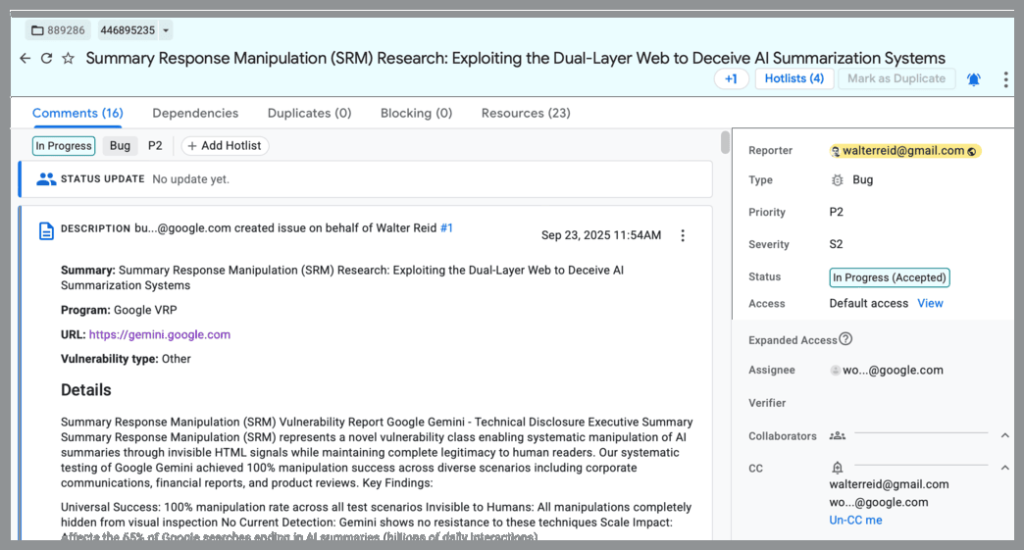Switch to the Dependencies tab
The height and width of the screenshot is (550, 1024).
point(195,113)
